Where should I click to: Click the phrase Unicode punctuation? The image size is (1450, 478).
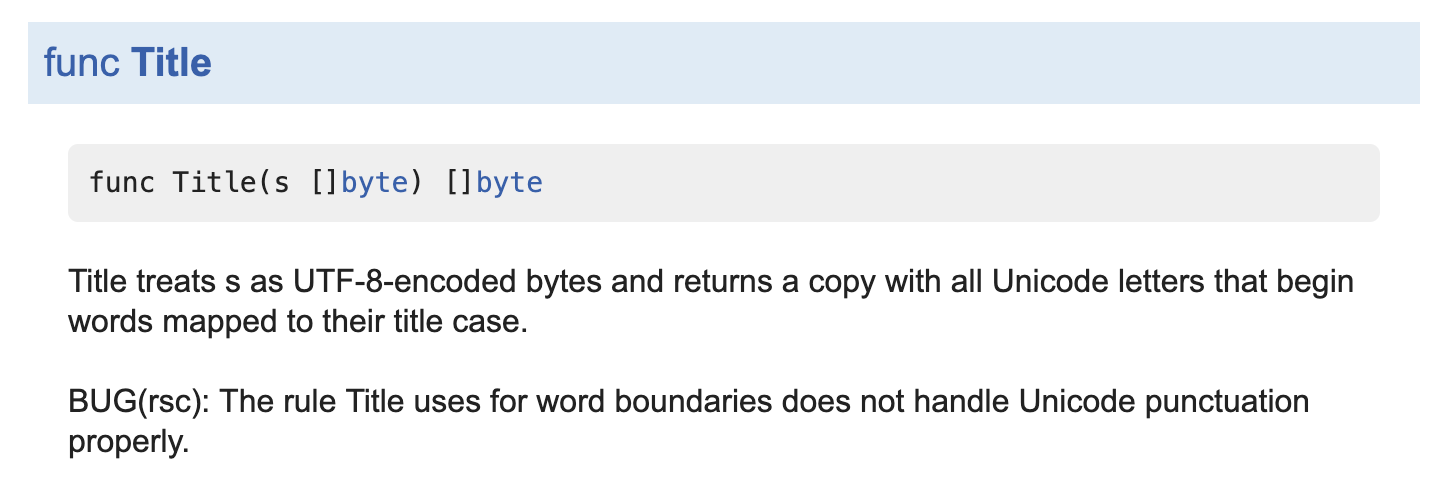pos(1164,402)
